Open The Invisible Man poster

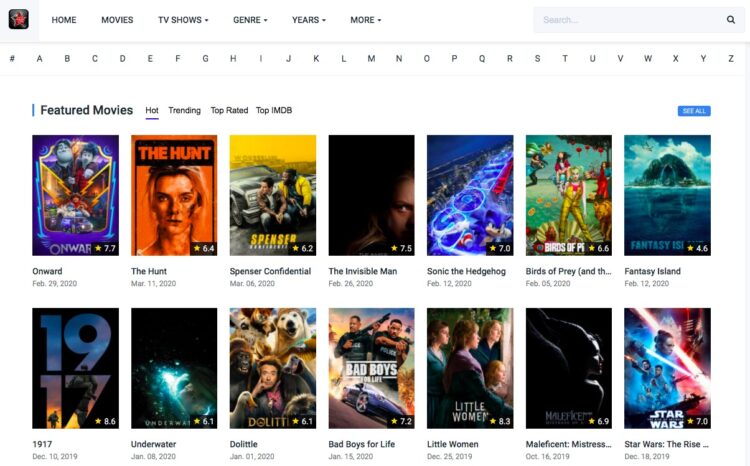[372, 195]
